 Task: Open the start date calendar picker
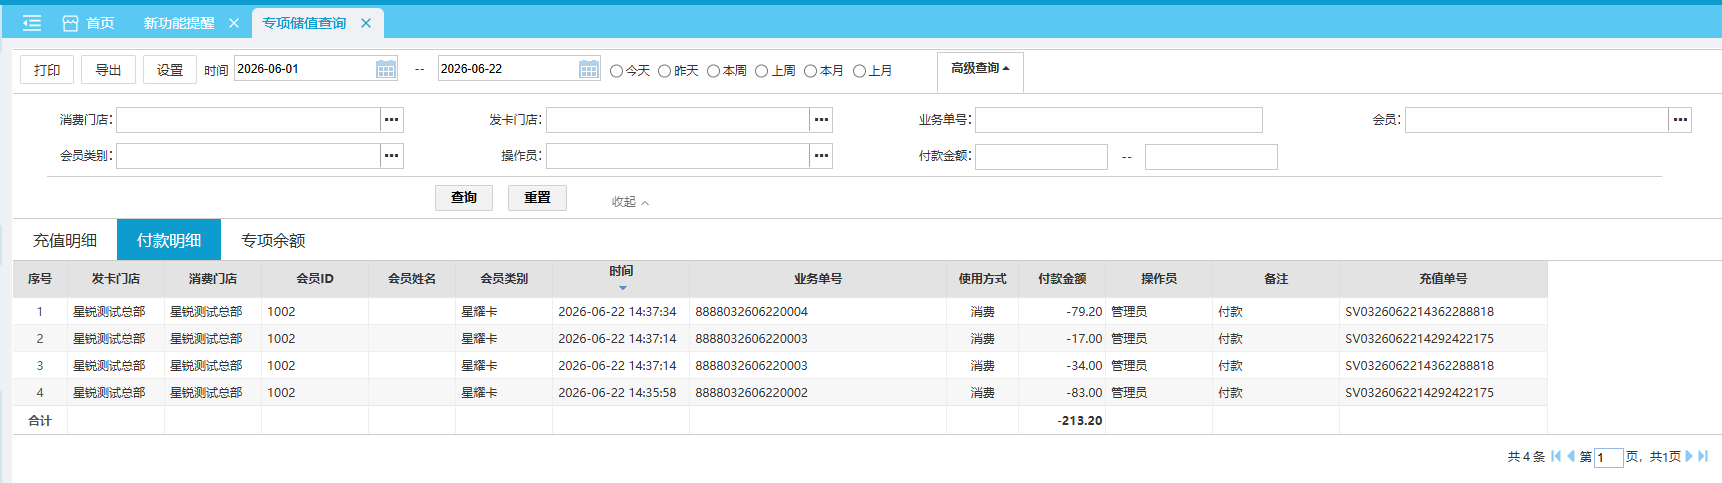coord(386,69)
